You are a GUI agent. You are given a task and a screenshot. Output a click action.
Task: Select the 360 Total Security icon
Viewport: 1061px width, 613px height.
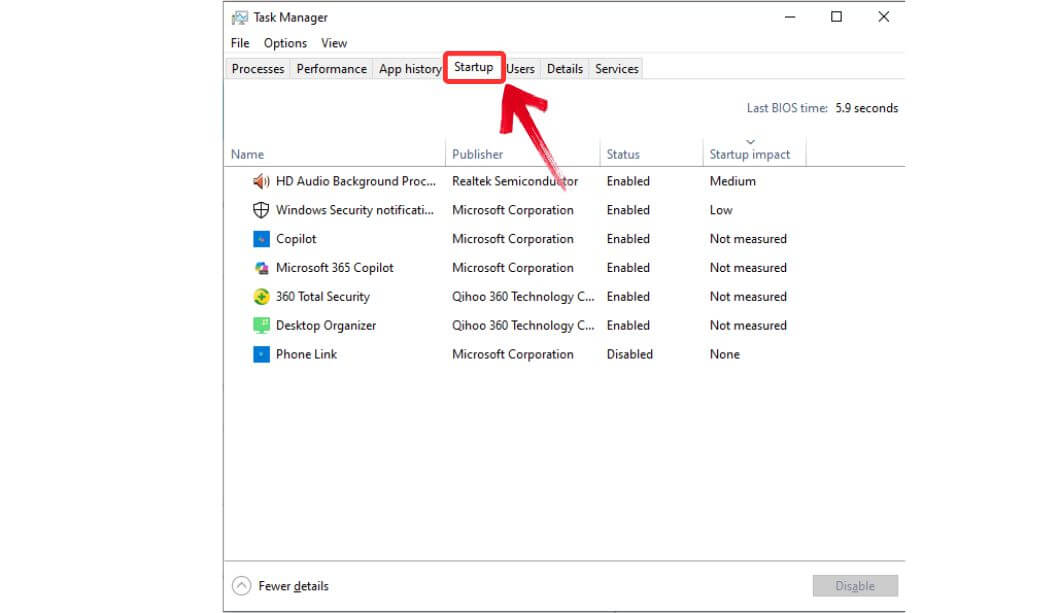point(260,296)
